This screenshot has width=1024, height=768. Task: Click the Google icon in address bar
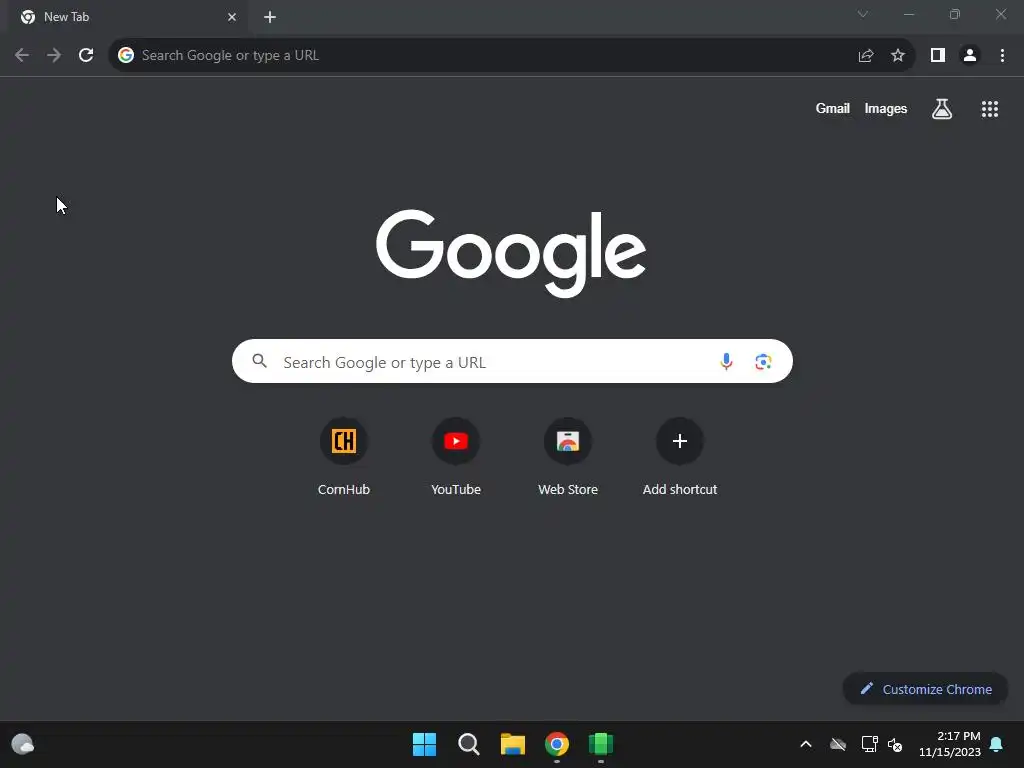click(x=125, y=56)
